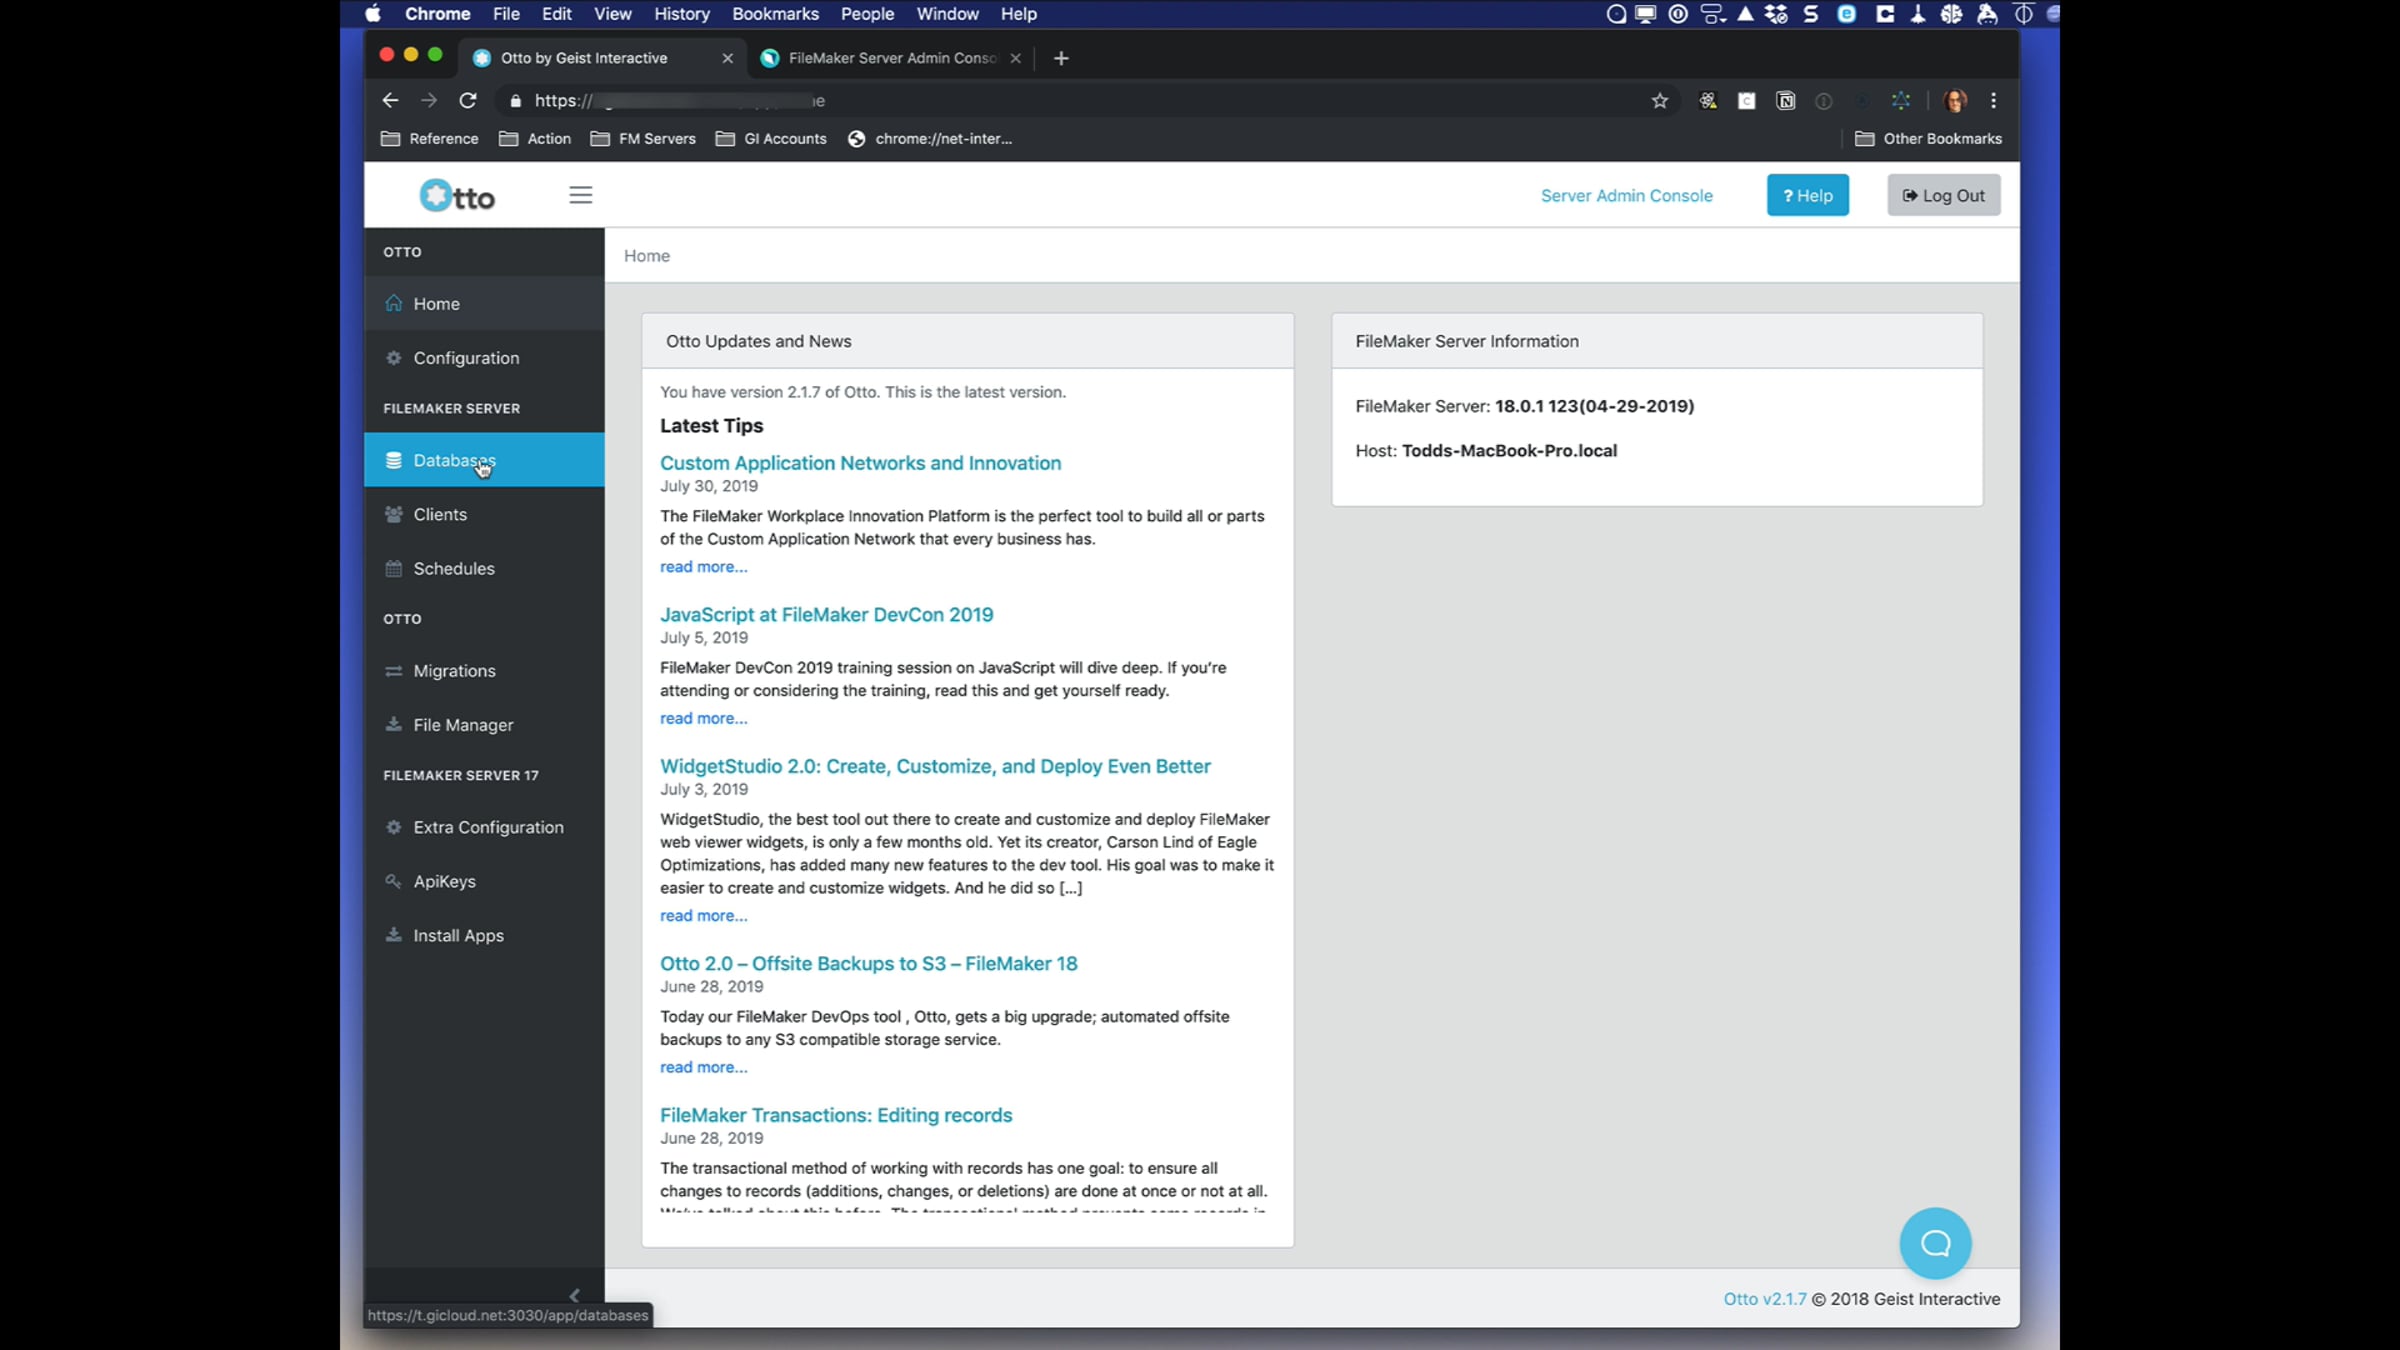Reload the page
This screenshot has height=1350, width=2400.
[x=467, y=100]
